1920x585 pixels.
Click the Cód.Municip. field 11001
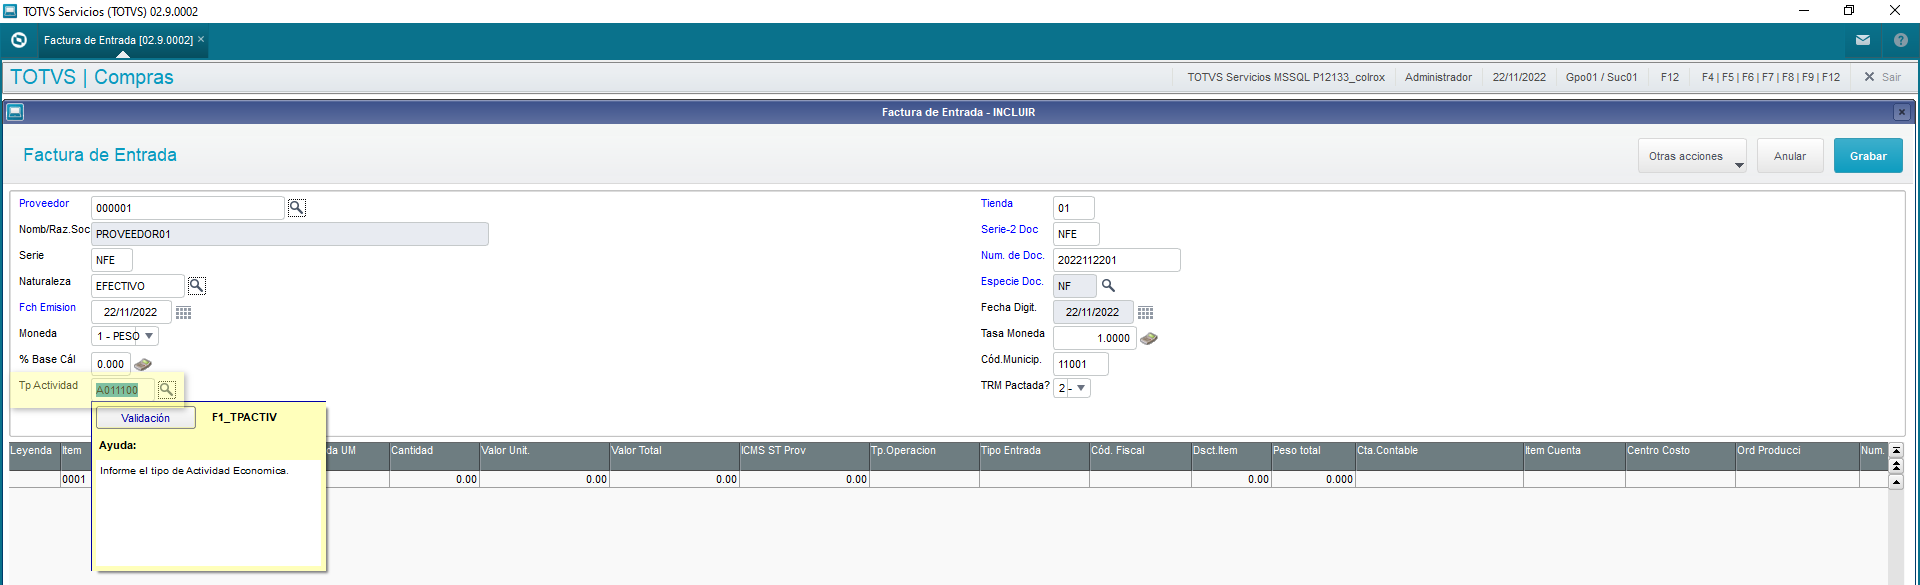click(1081, 364)
